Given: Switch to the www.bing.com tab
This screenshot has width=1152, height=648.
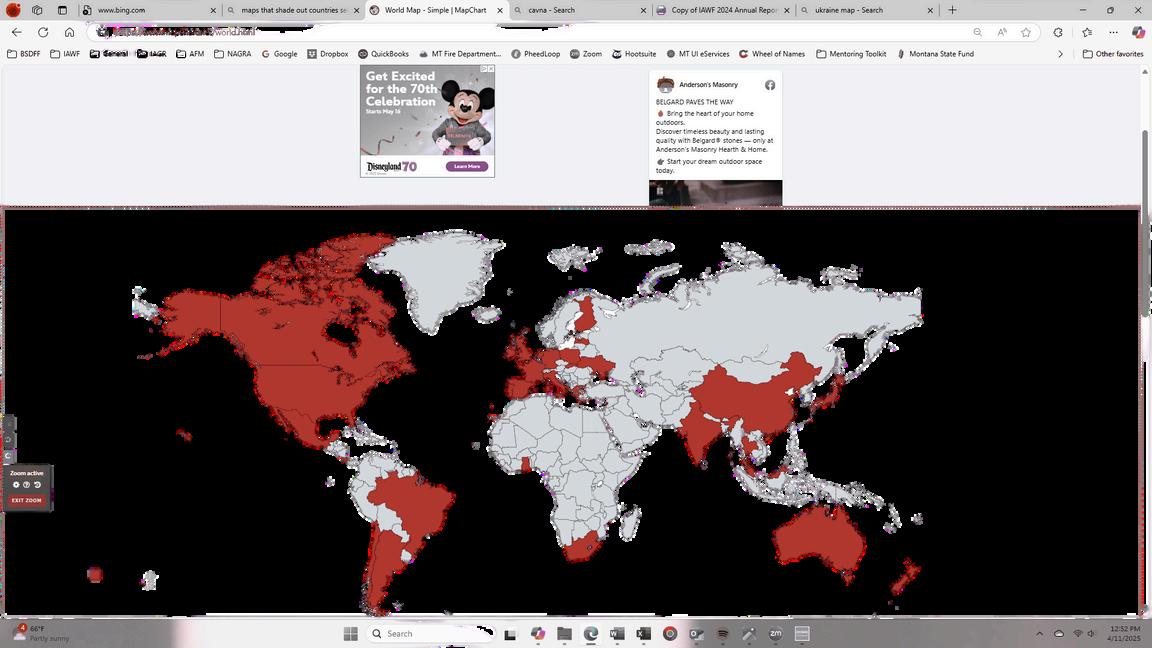Looking at the screenshot, I should [x=149, y=10].
